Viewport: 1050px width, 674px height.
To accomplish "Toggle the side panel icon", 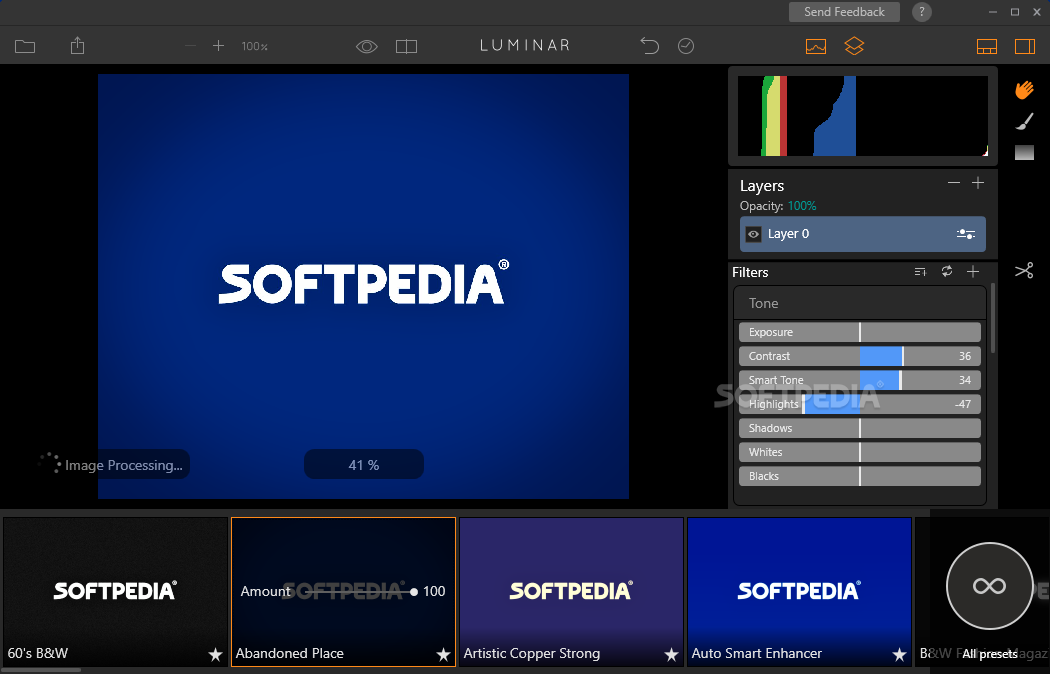I will (1025, 46).
